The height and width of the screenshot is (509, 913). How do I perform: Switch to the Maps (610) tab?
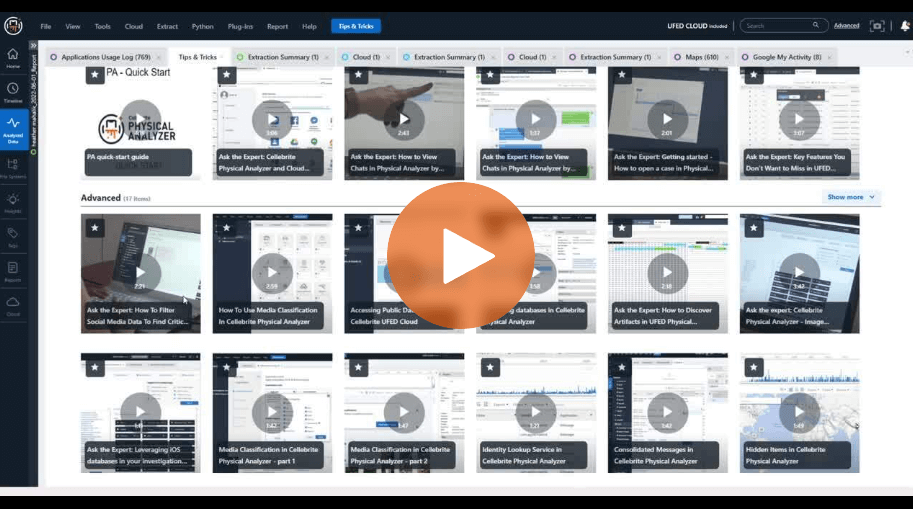pos(702,57)
